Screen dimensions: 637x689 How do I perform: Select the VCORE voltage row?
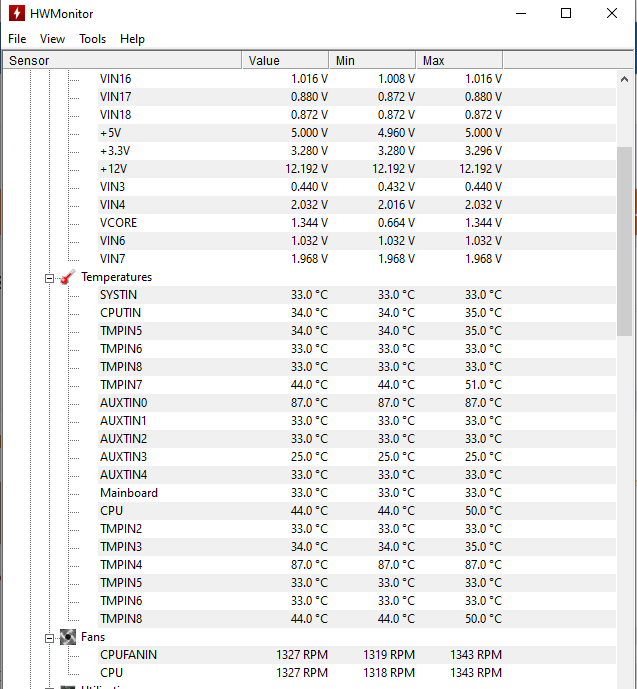tap(357, 223)
